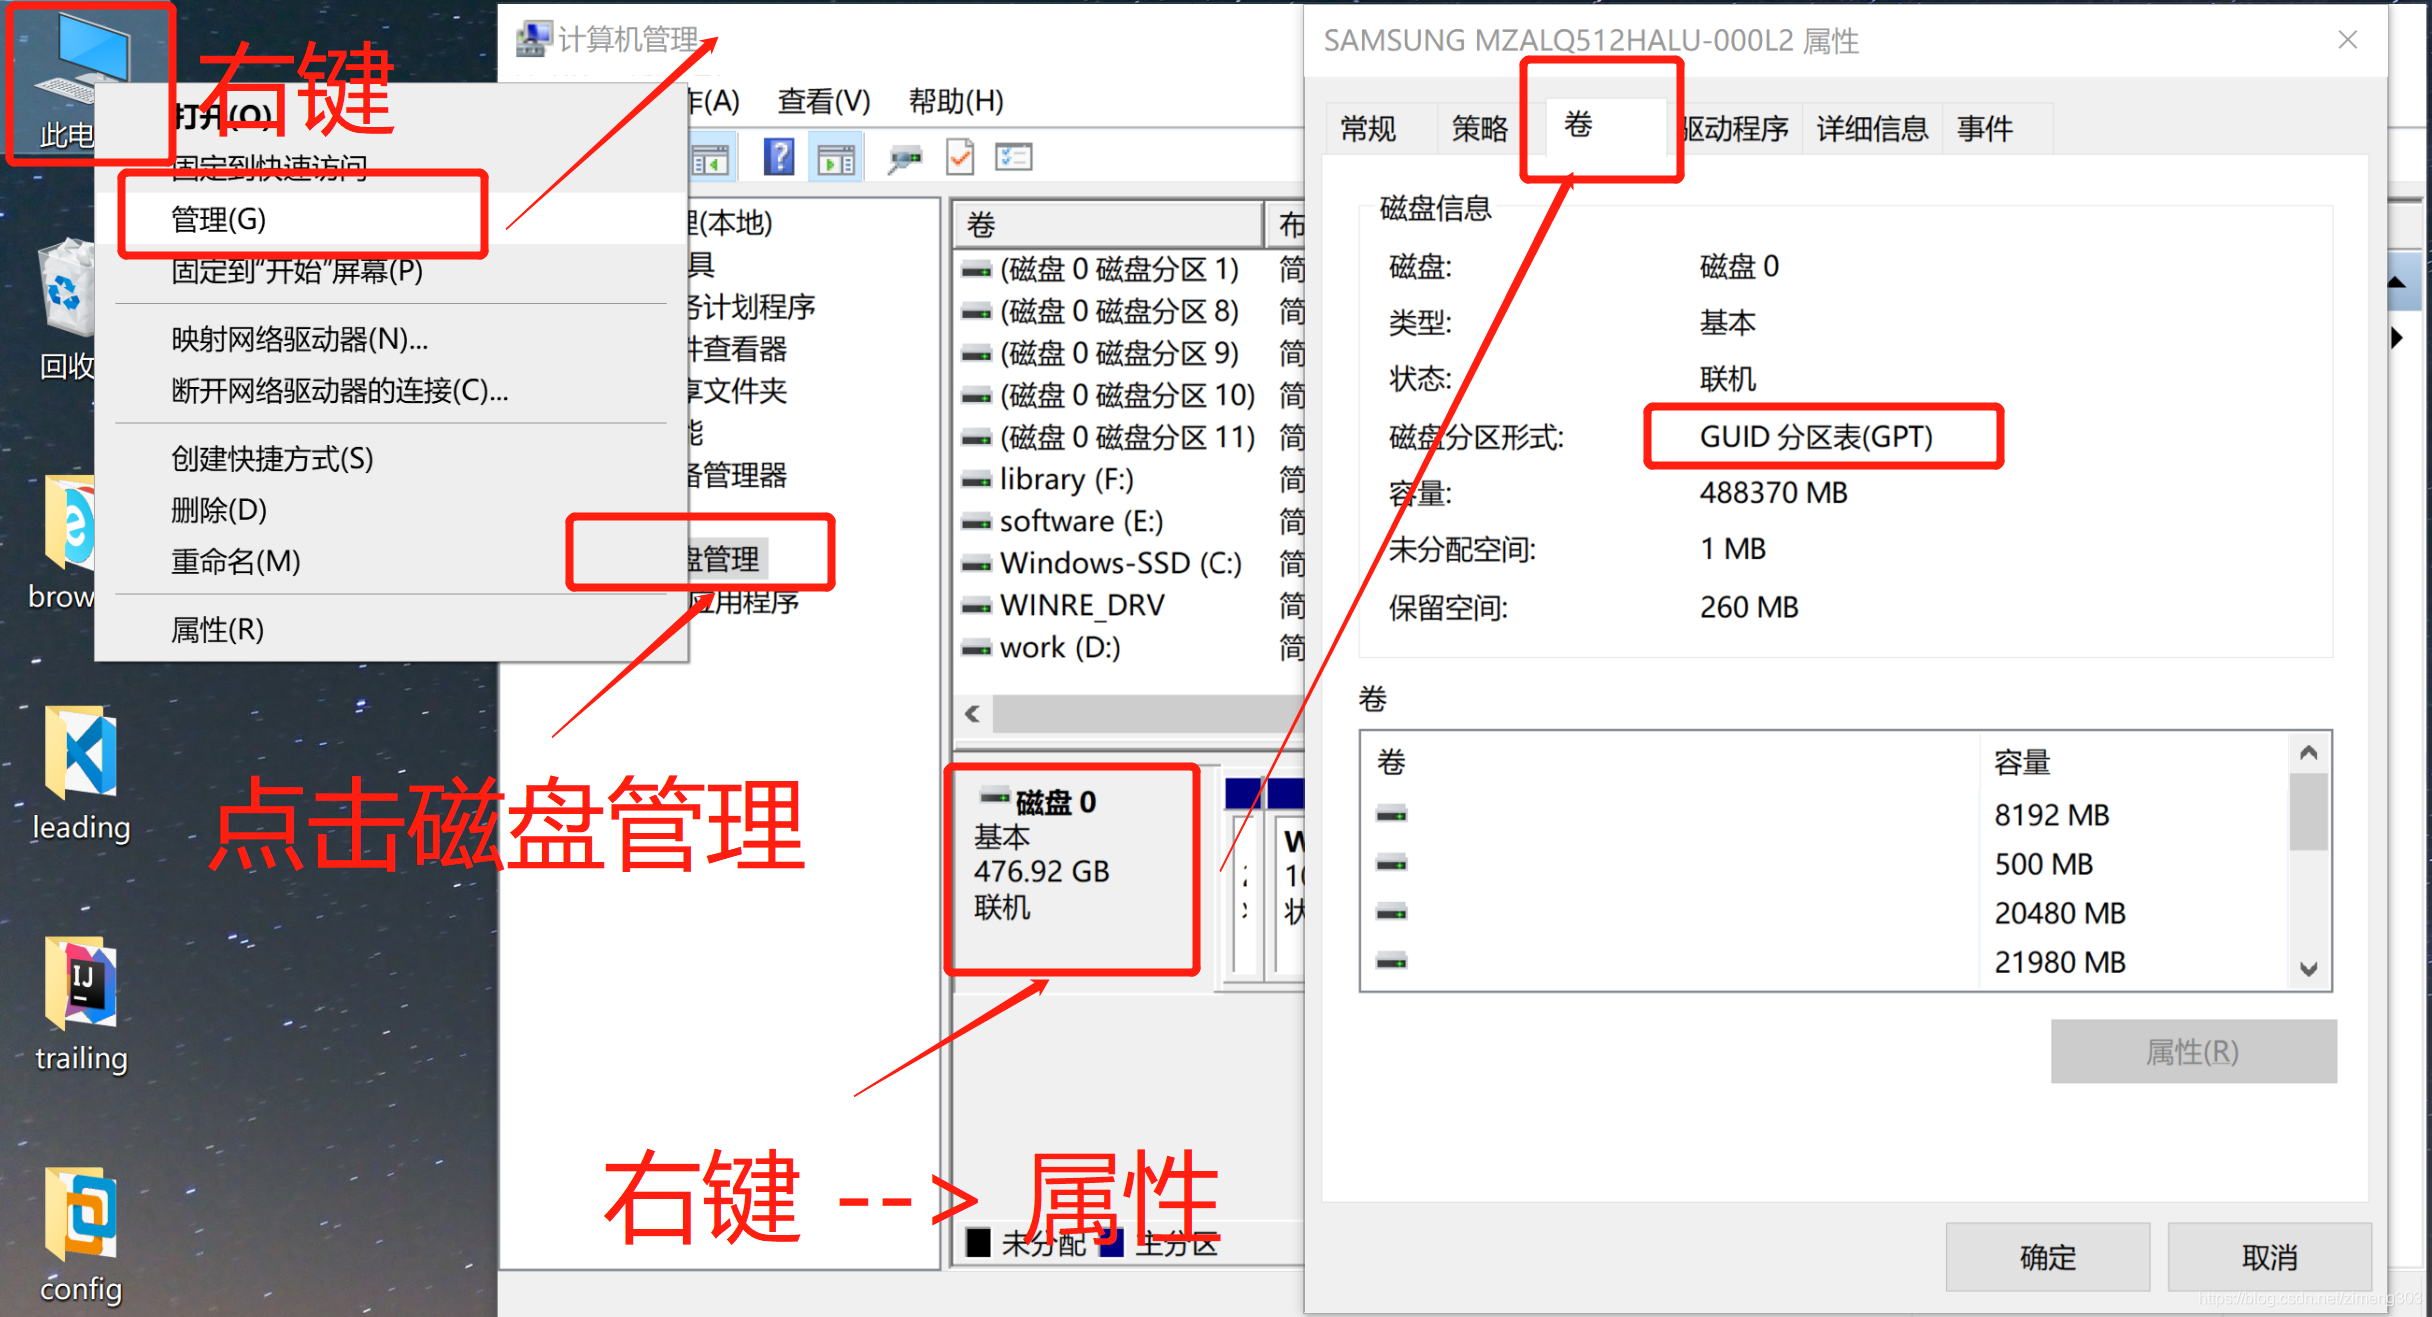Open the config folder on desktop
The width and height of the screenshot is (2432, 1317).
81,1236
